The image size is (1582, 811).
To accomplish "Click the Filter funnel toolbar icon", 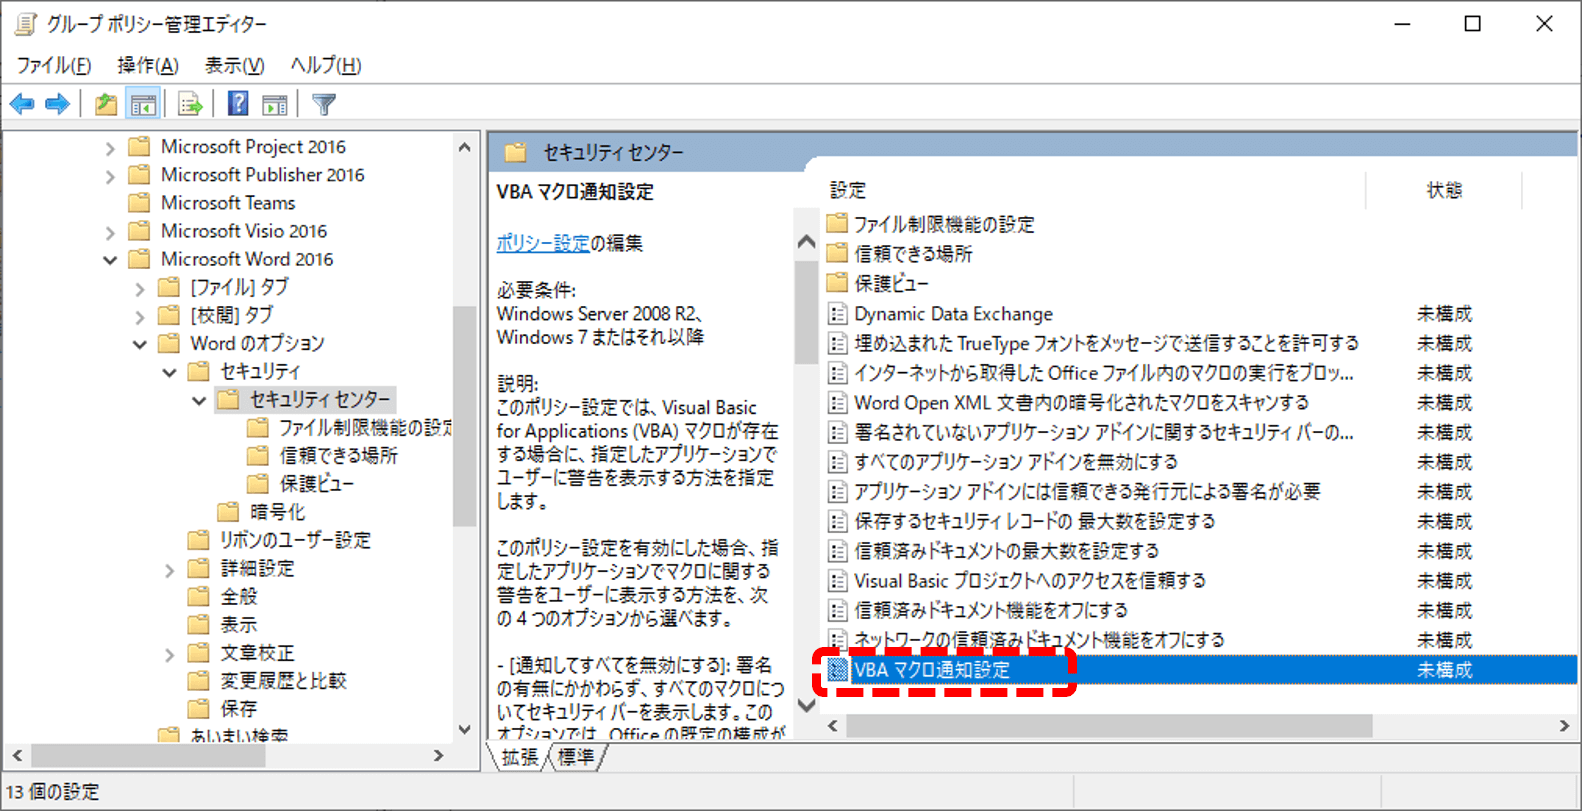I will coord(323,104).
